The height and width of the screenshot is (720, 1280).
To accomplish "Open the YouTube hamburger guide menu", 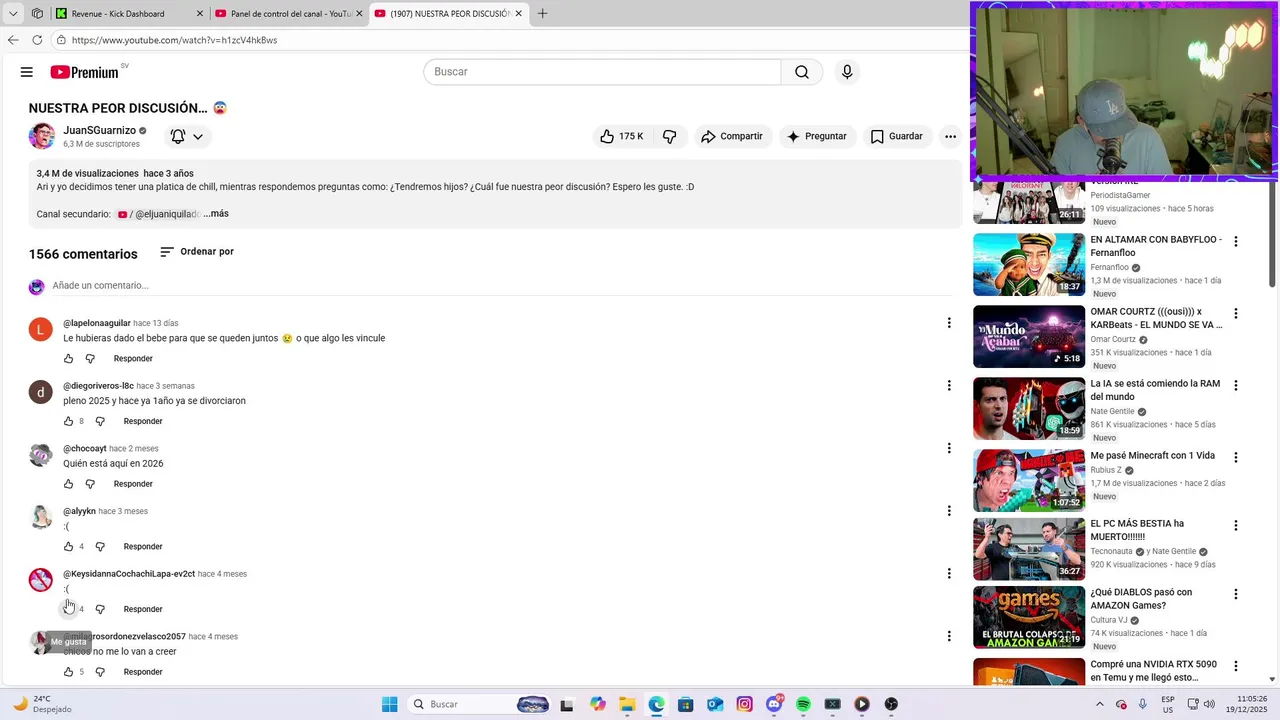I will point(27,72).
